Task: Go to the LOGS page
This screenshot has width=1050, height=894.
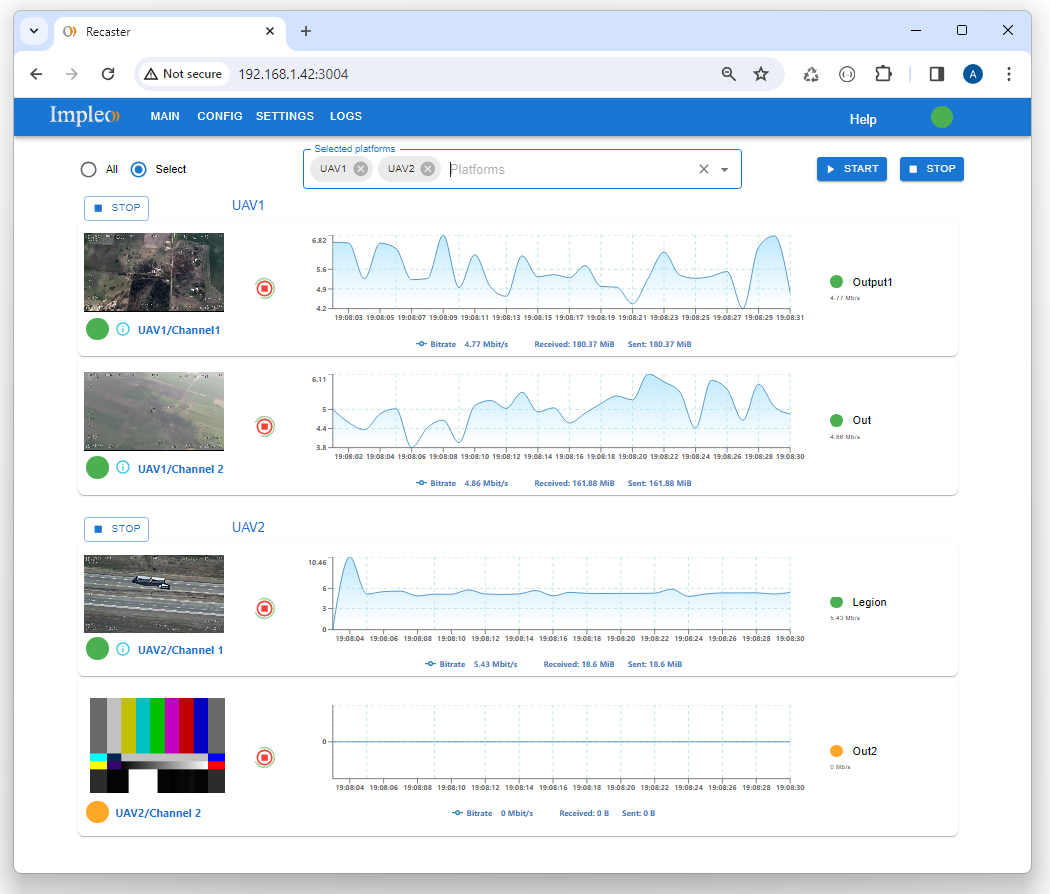Action: click(x=346, y=116)
